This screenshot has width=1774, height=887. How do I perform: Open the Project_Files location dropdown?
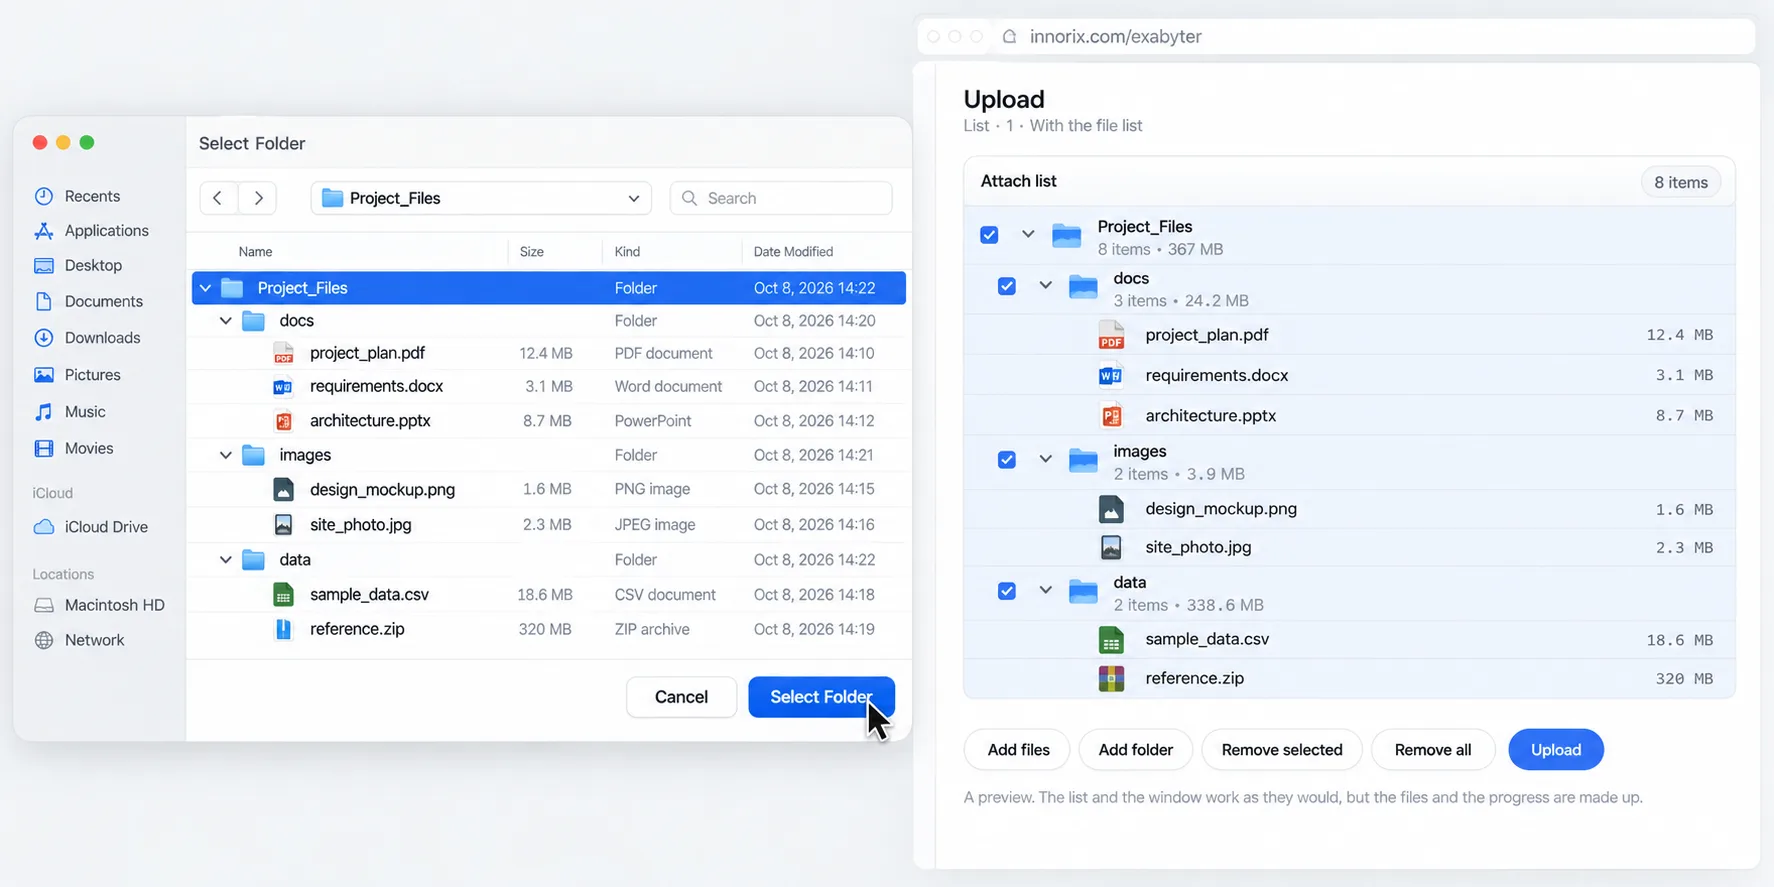coord(481,198)
